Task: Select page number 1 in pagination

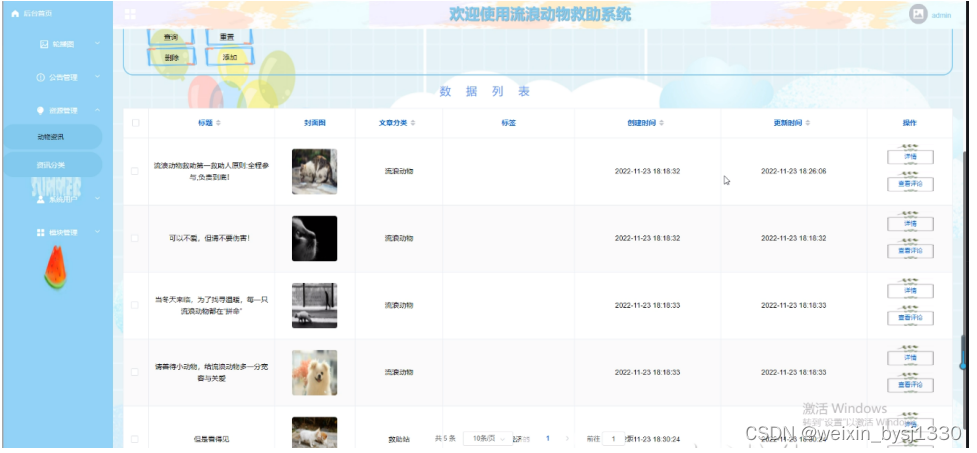Action: pyautogui.click(x=548, y=439)
